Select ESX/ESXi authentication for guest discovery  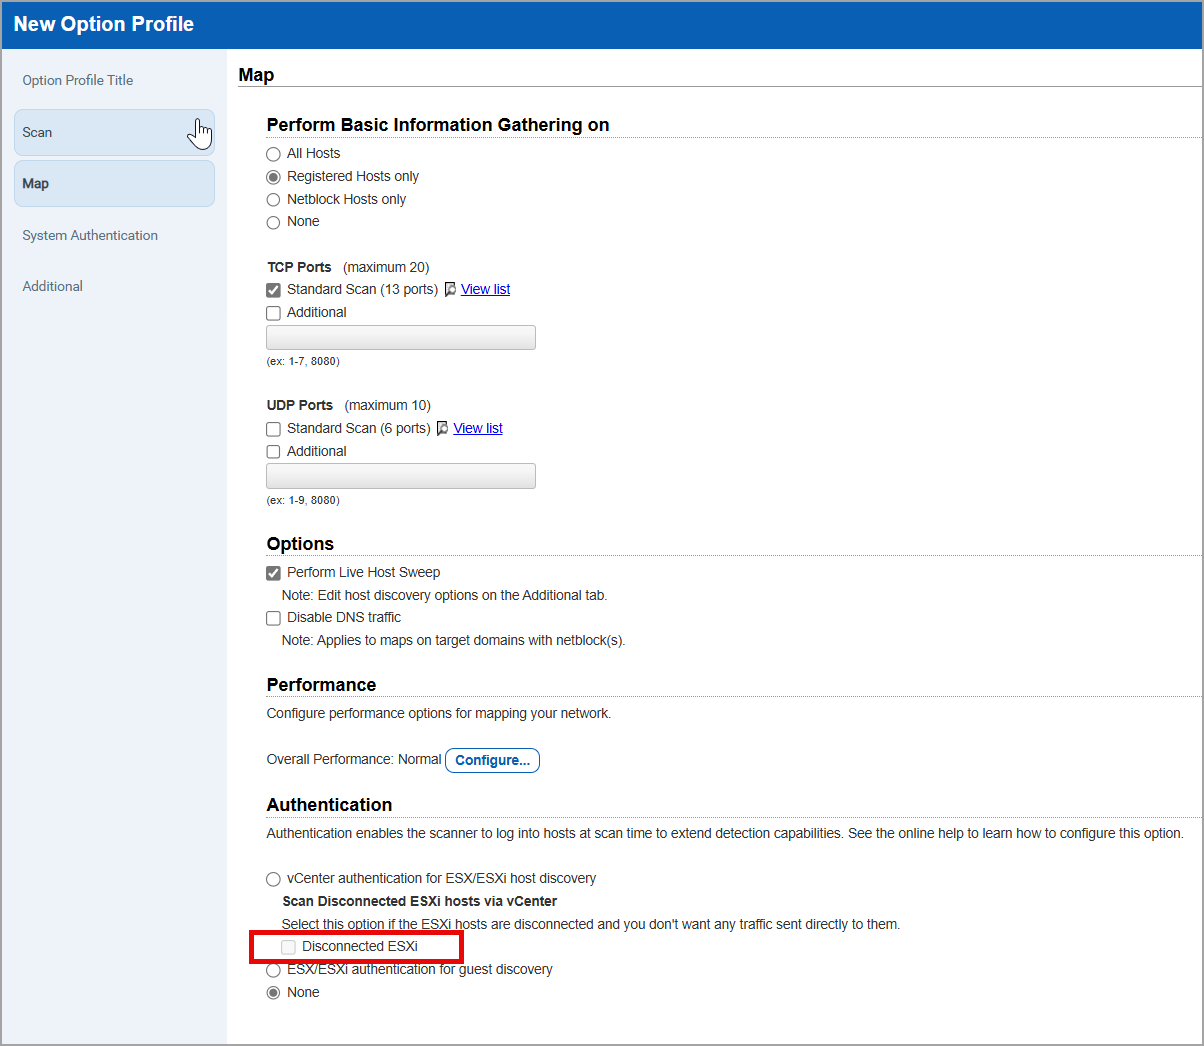[x=273, y=969]
